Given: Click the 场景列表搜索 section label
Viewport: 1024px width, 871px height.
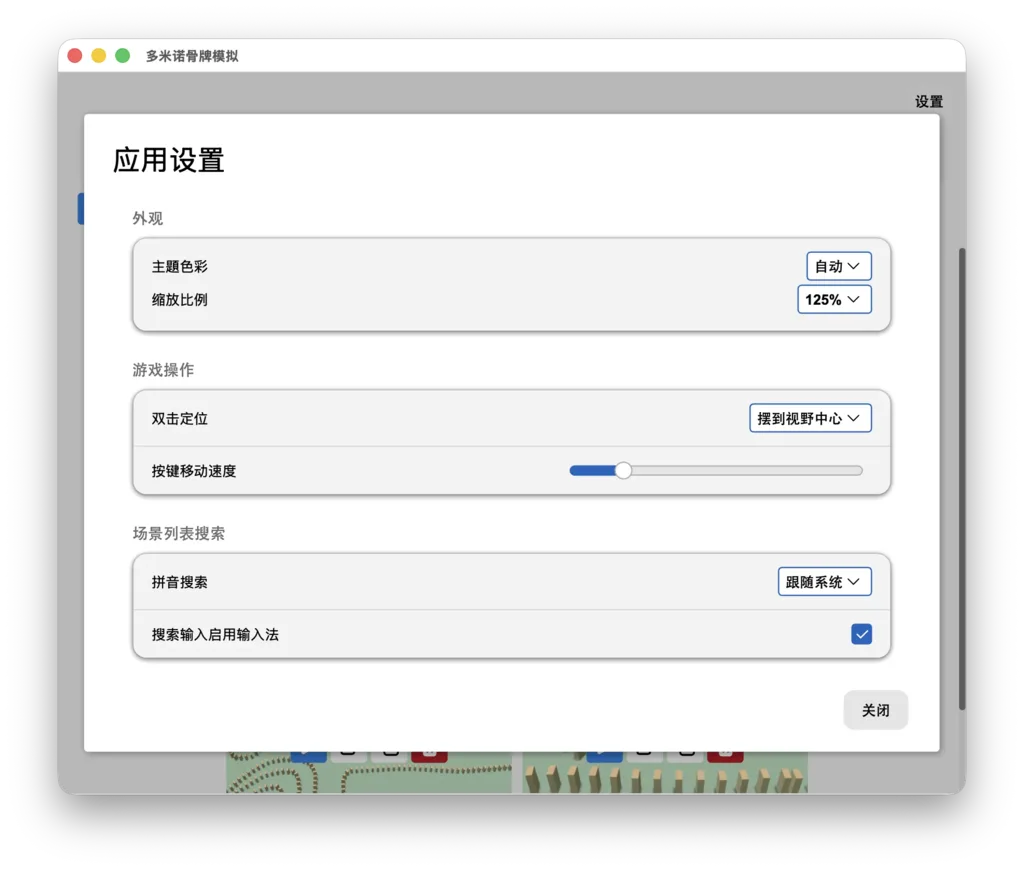Looking at the screenshot, I should (178, 533).
